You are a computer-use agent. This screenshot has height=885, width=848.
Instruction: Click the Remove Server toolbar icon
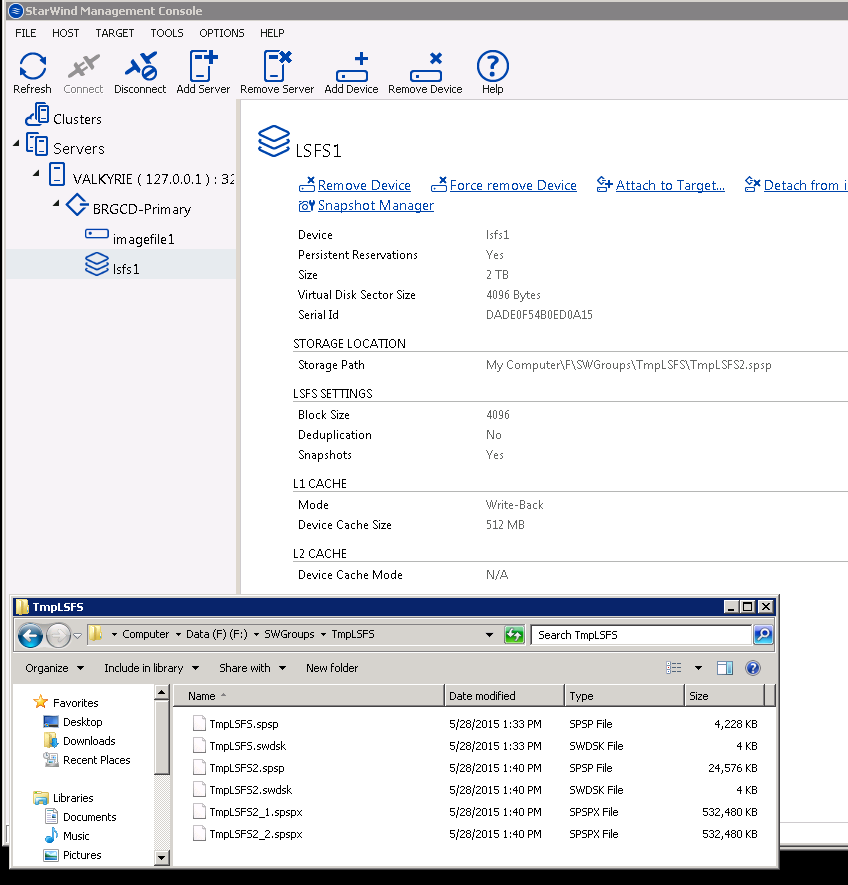pyautogui.click(x=277, y=66)
